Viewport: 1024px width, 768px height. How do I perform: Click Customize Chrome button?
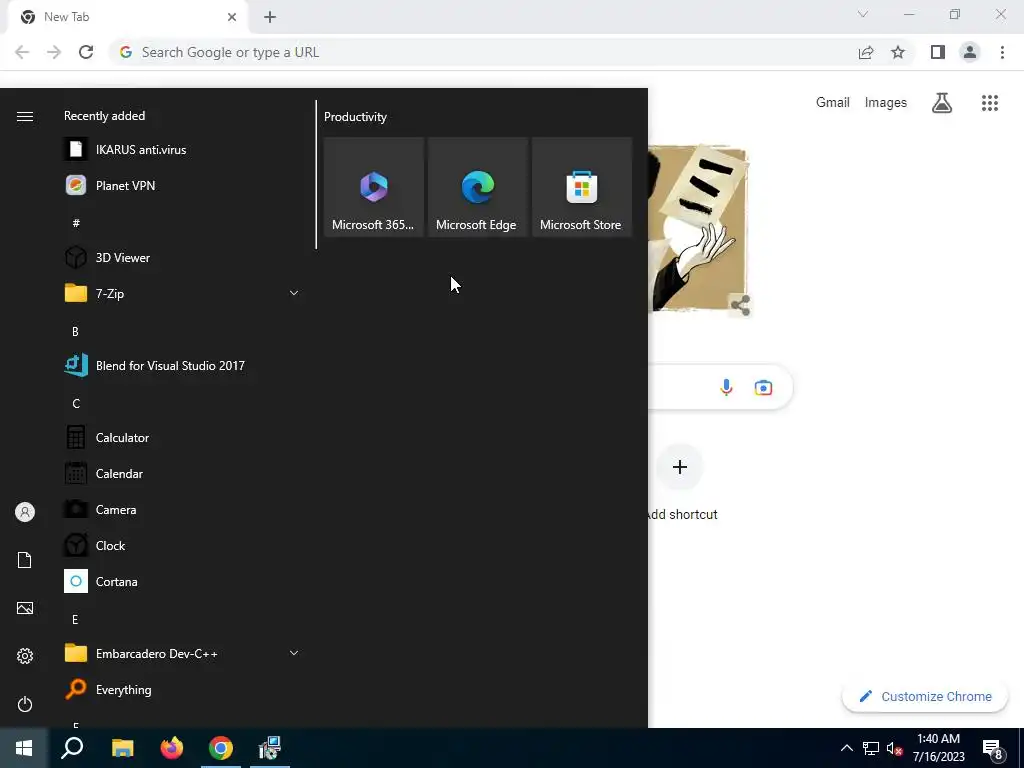925,697
